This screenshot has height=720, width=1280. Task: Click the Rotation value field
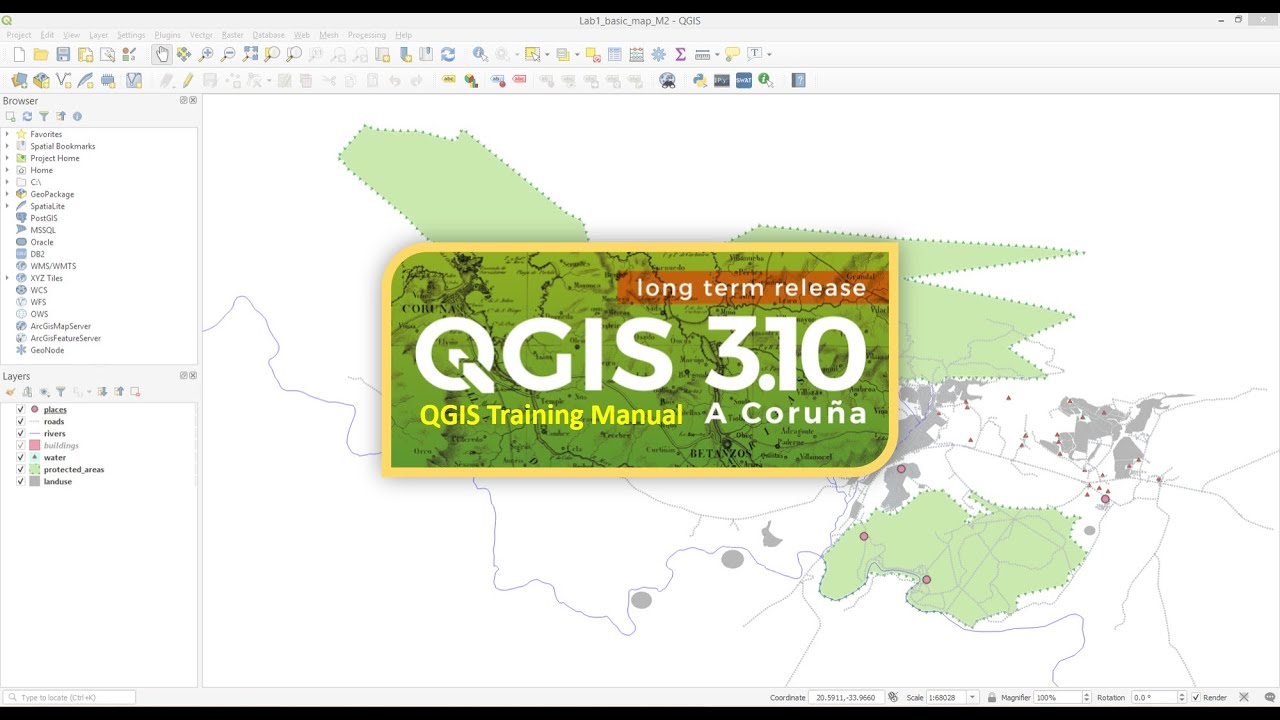click(1154, 697)
